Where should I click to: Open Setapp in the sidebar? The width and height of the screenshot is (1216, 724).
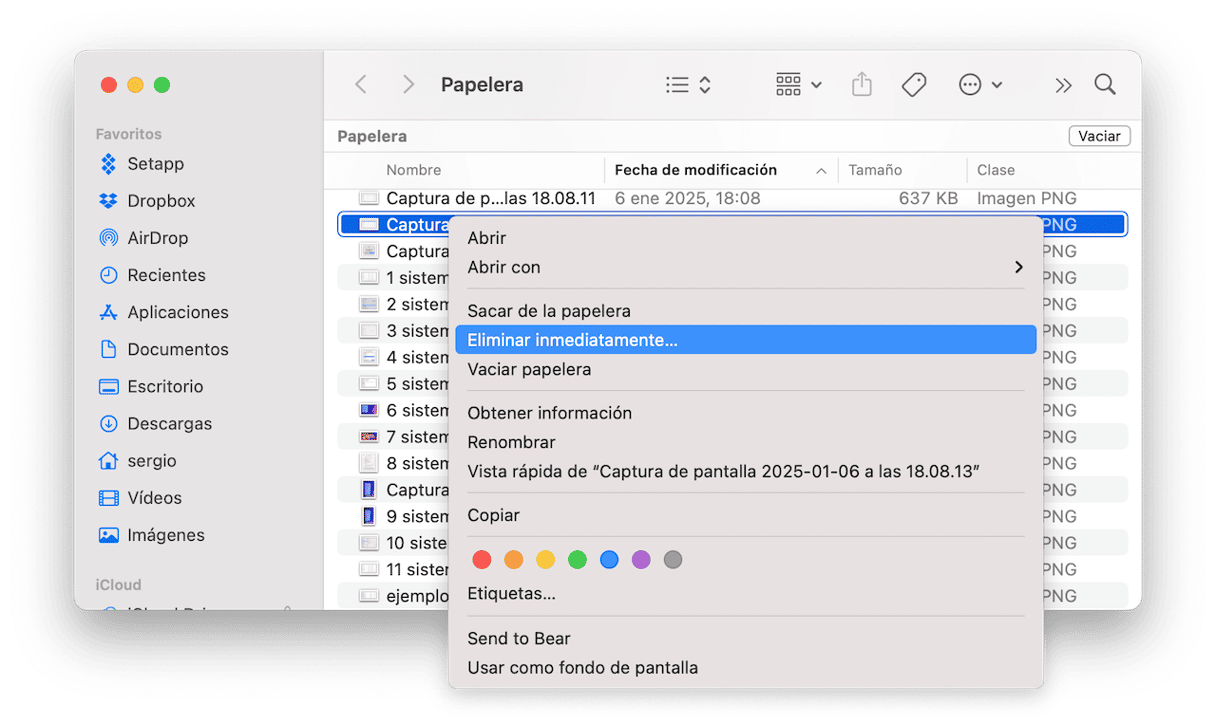click(142, 164)
